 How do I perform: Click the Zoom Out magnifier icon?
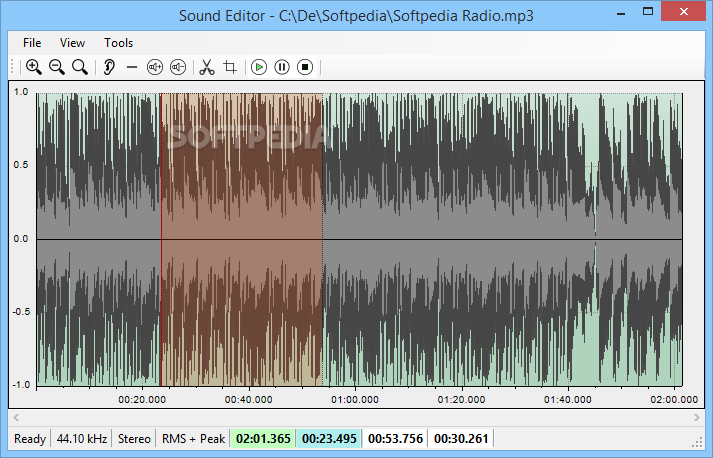57,67
